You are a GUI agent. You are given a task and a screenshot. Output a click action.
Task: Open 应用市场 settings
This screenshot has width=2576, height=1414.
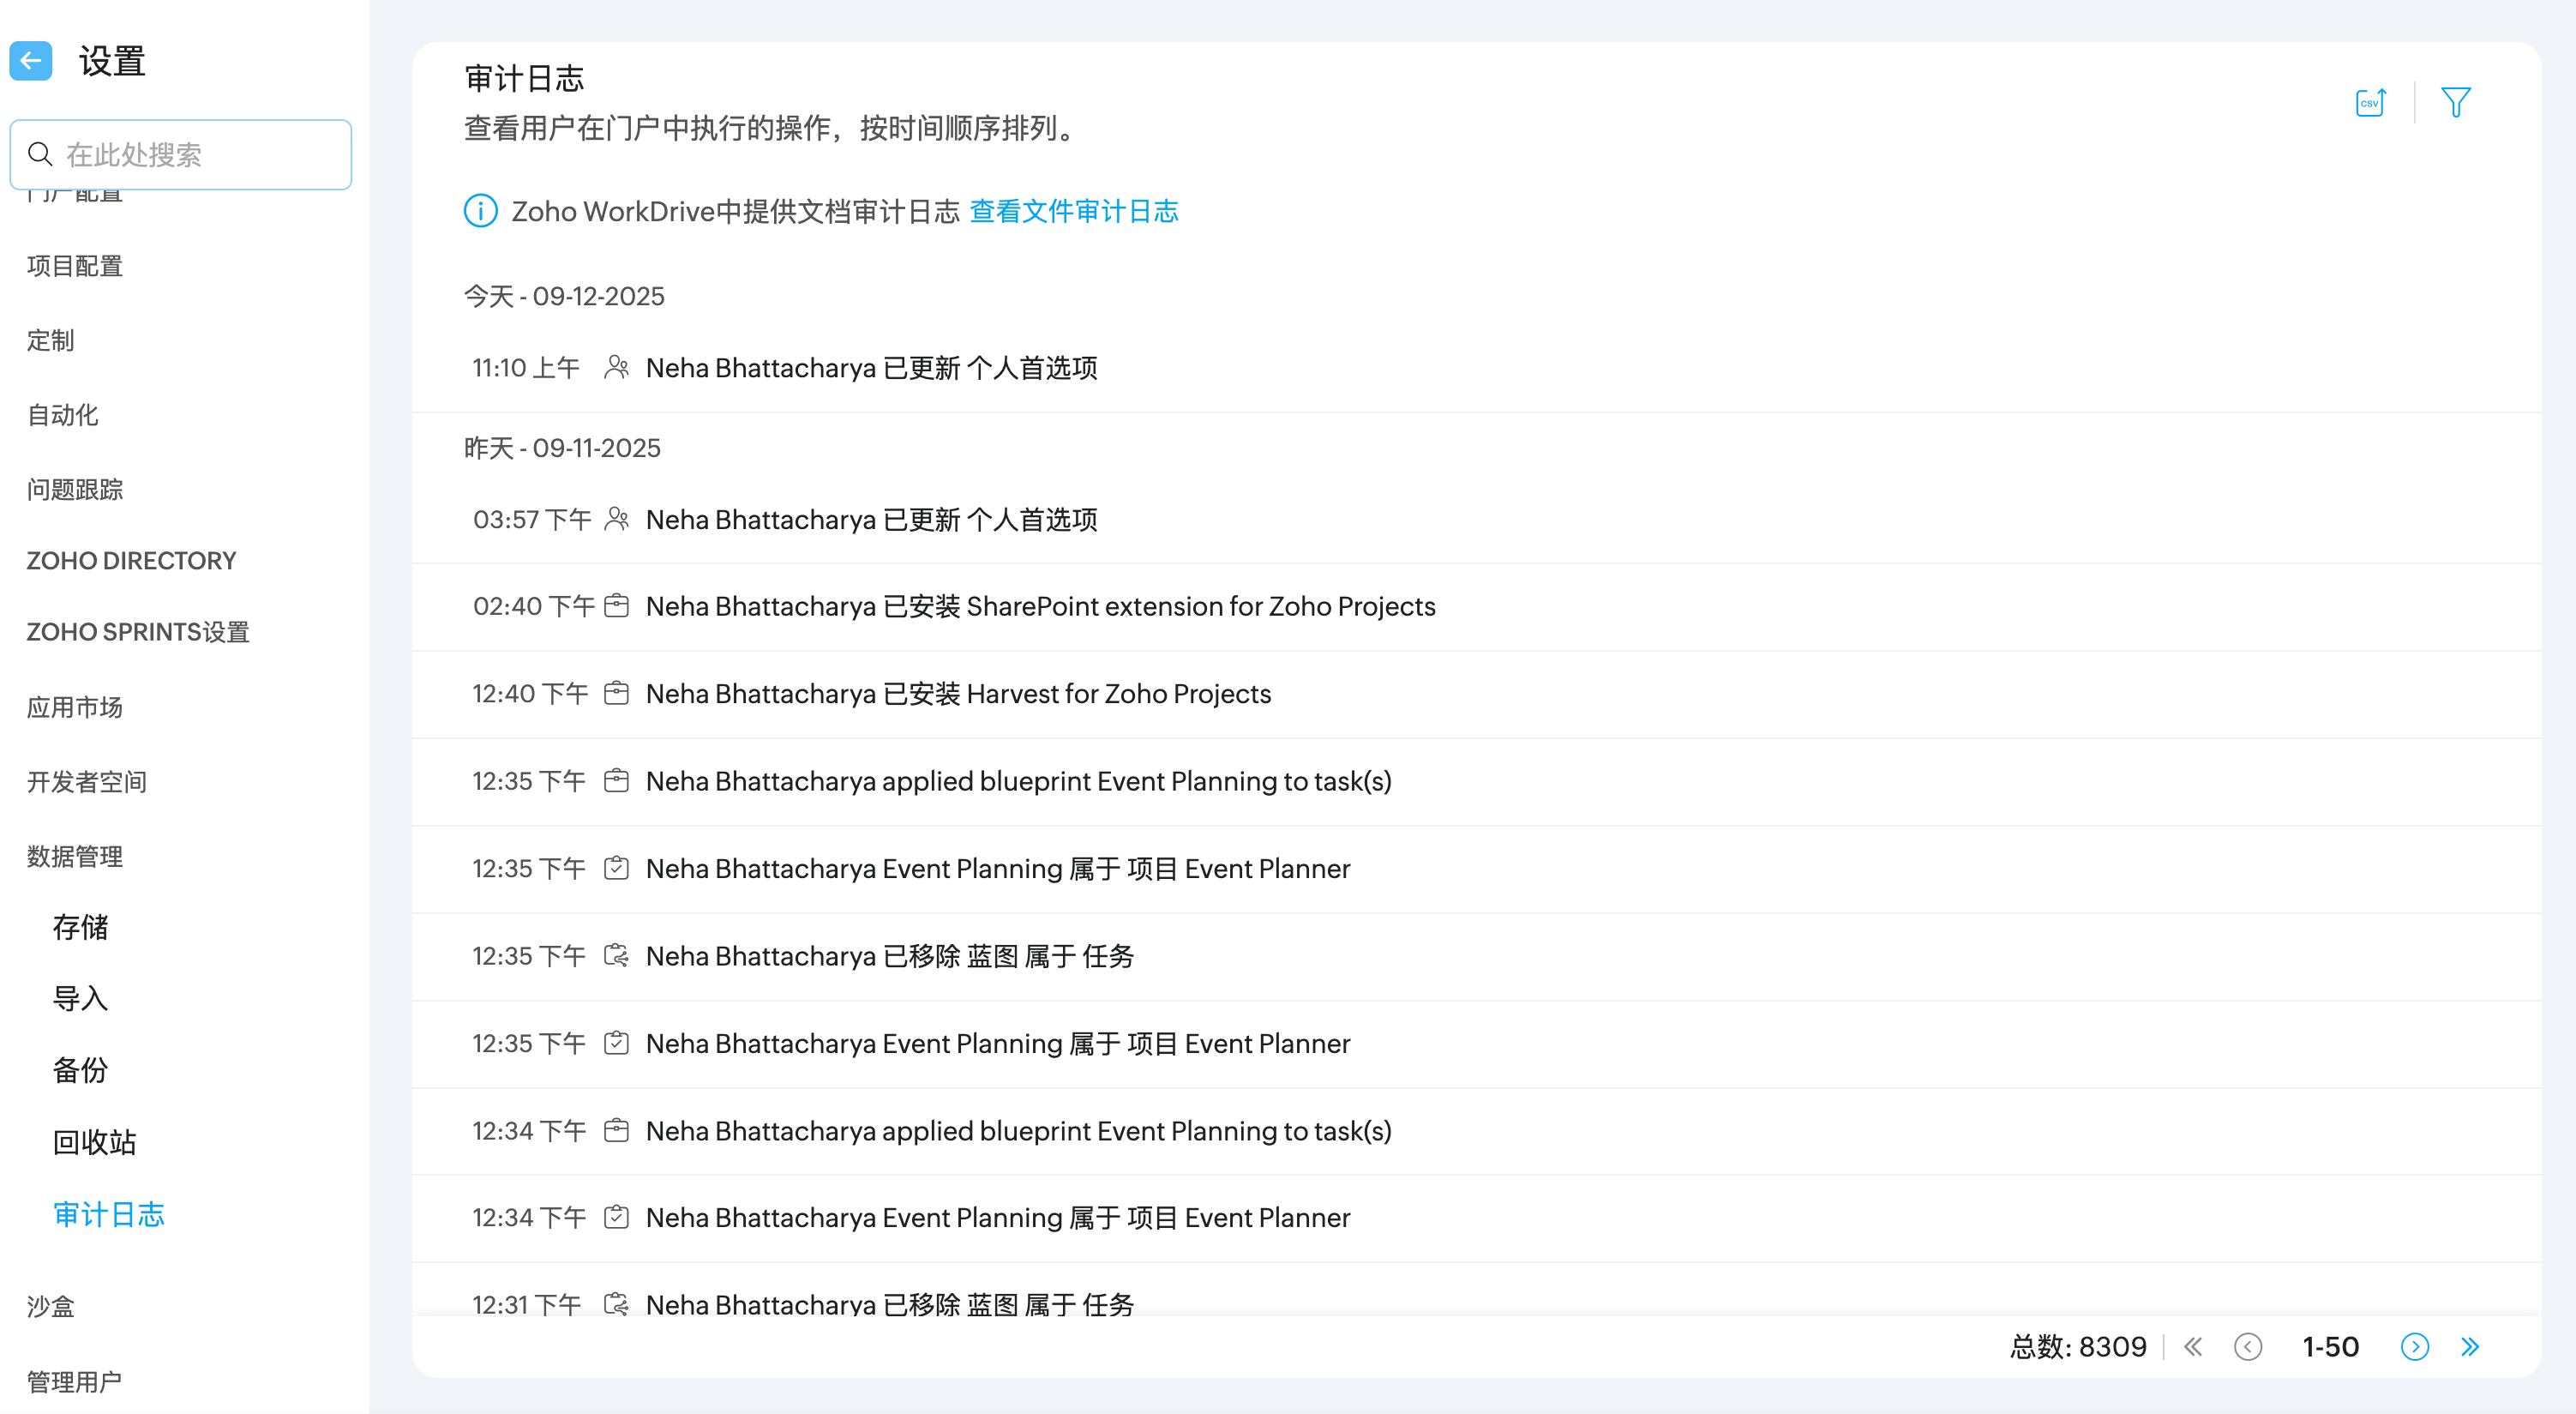(75, 707)
